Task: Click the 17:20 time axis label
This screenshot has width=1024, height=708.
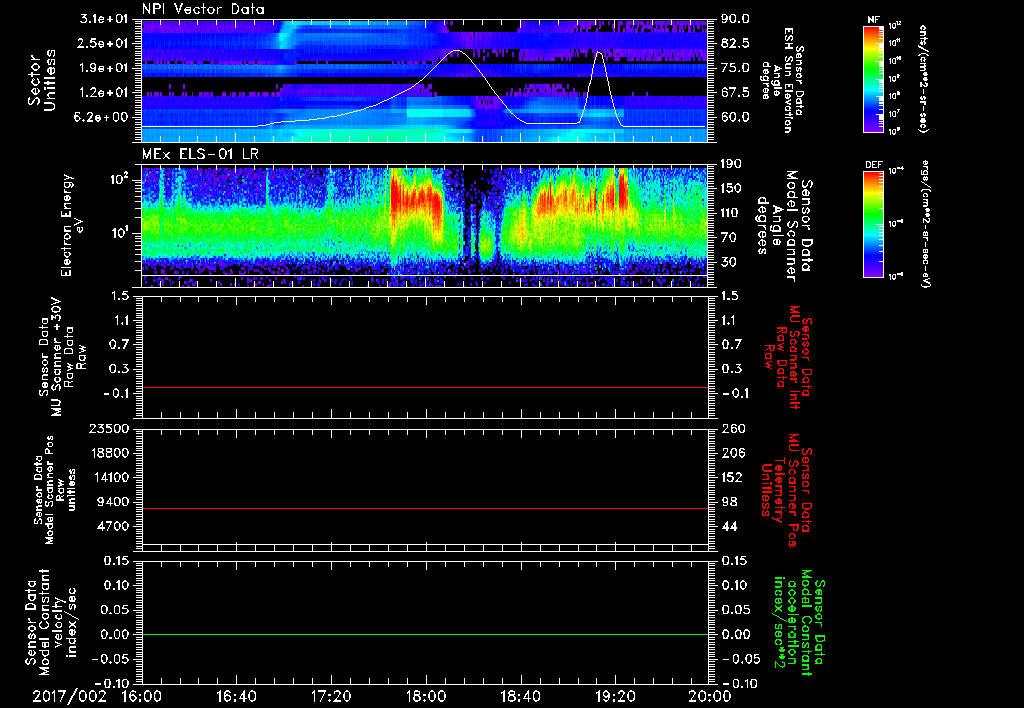Action: tap(331, 696)
